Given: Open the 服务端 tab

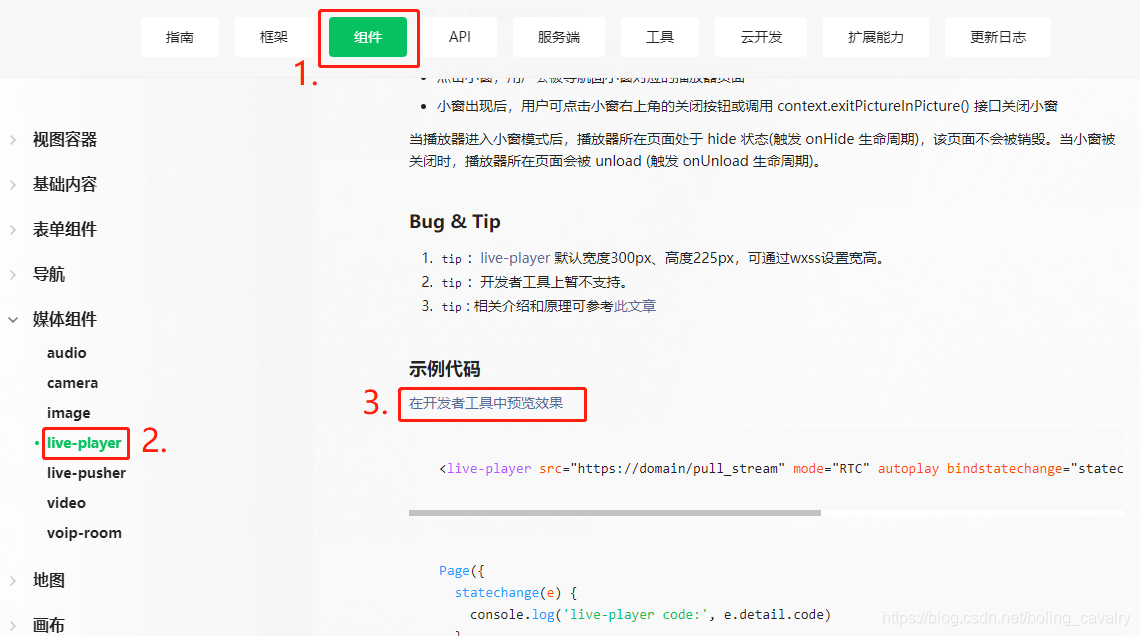Looking at the screenshot, I should point(558,37).
